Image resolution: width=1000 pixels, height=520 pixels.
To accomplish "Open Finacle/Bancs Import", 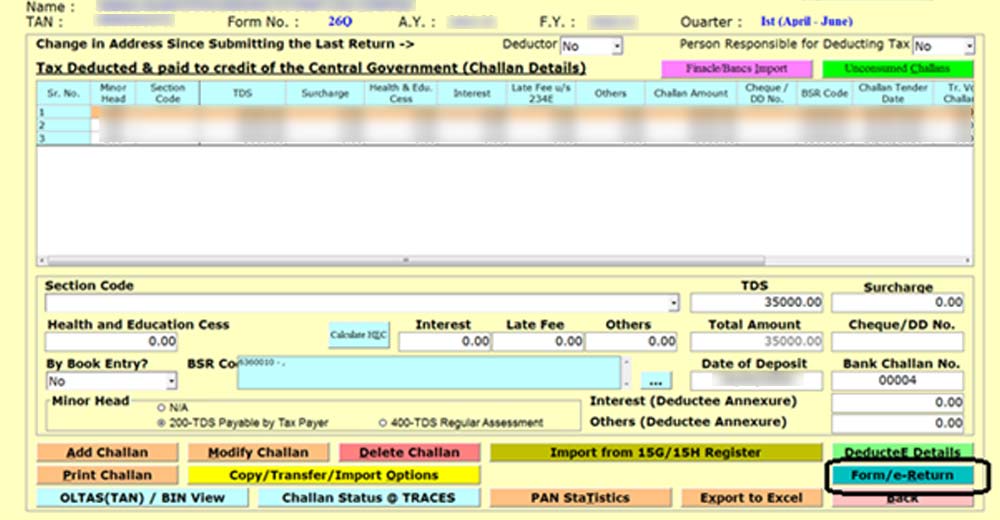I will click(x=736, y=69).
